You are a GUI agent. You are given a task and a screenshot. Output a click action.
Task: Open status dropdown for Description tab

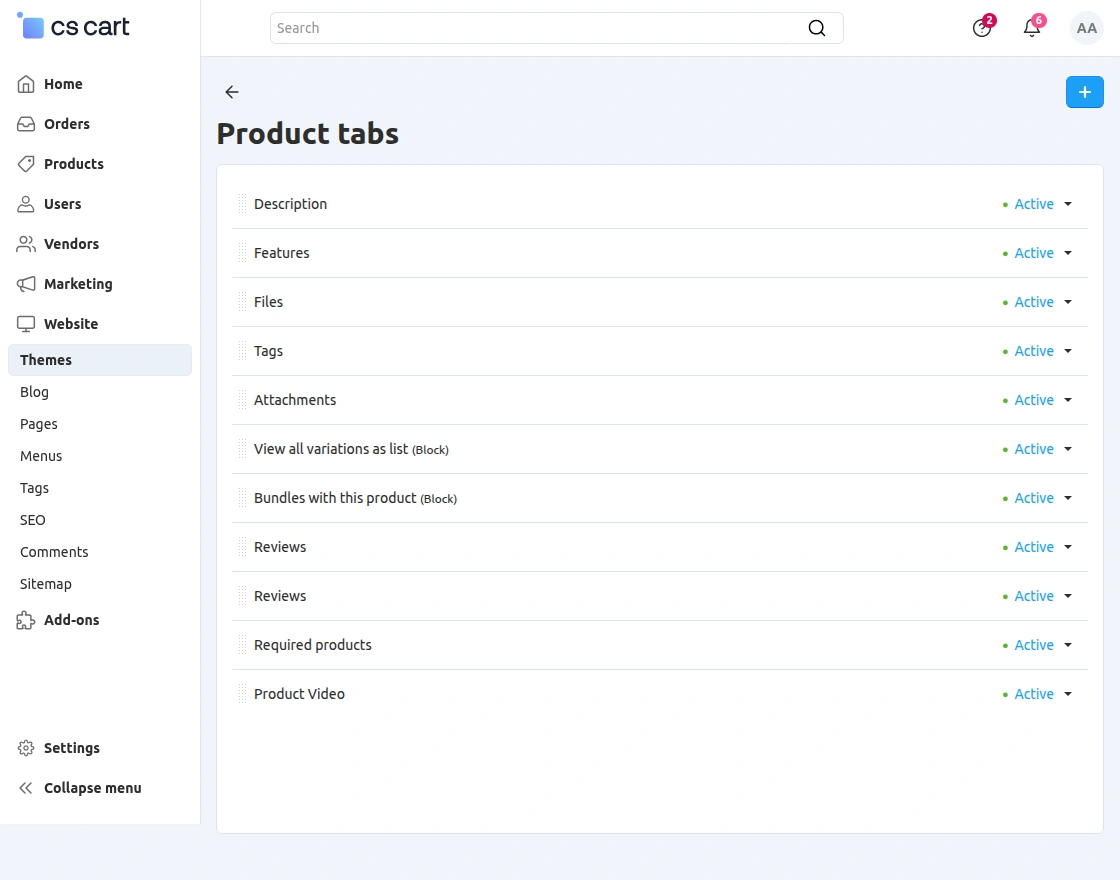(x=1037, y=204)
